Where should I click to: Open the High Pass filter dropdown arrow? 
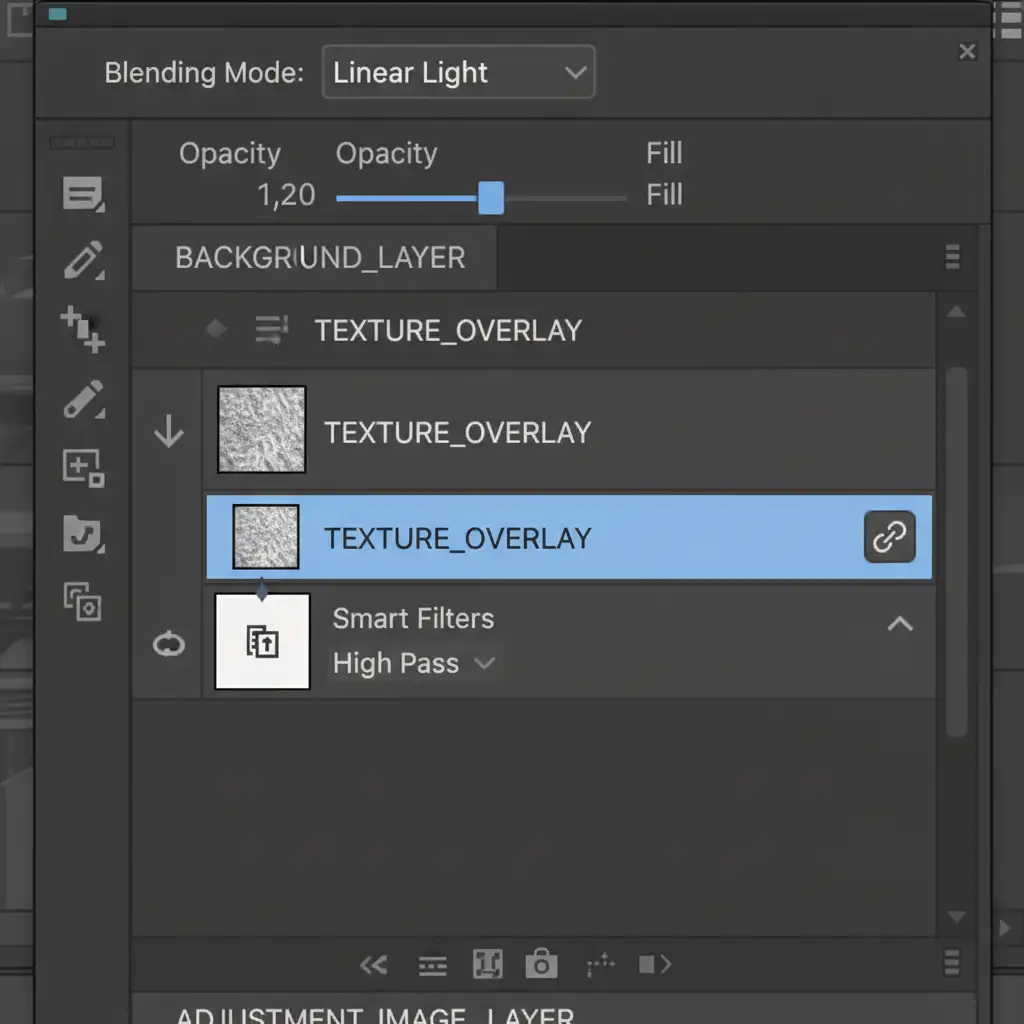pyautogui.click(x=485, y=663)
